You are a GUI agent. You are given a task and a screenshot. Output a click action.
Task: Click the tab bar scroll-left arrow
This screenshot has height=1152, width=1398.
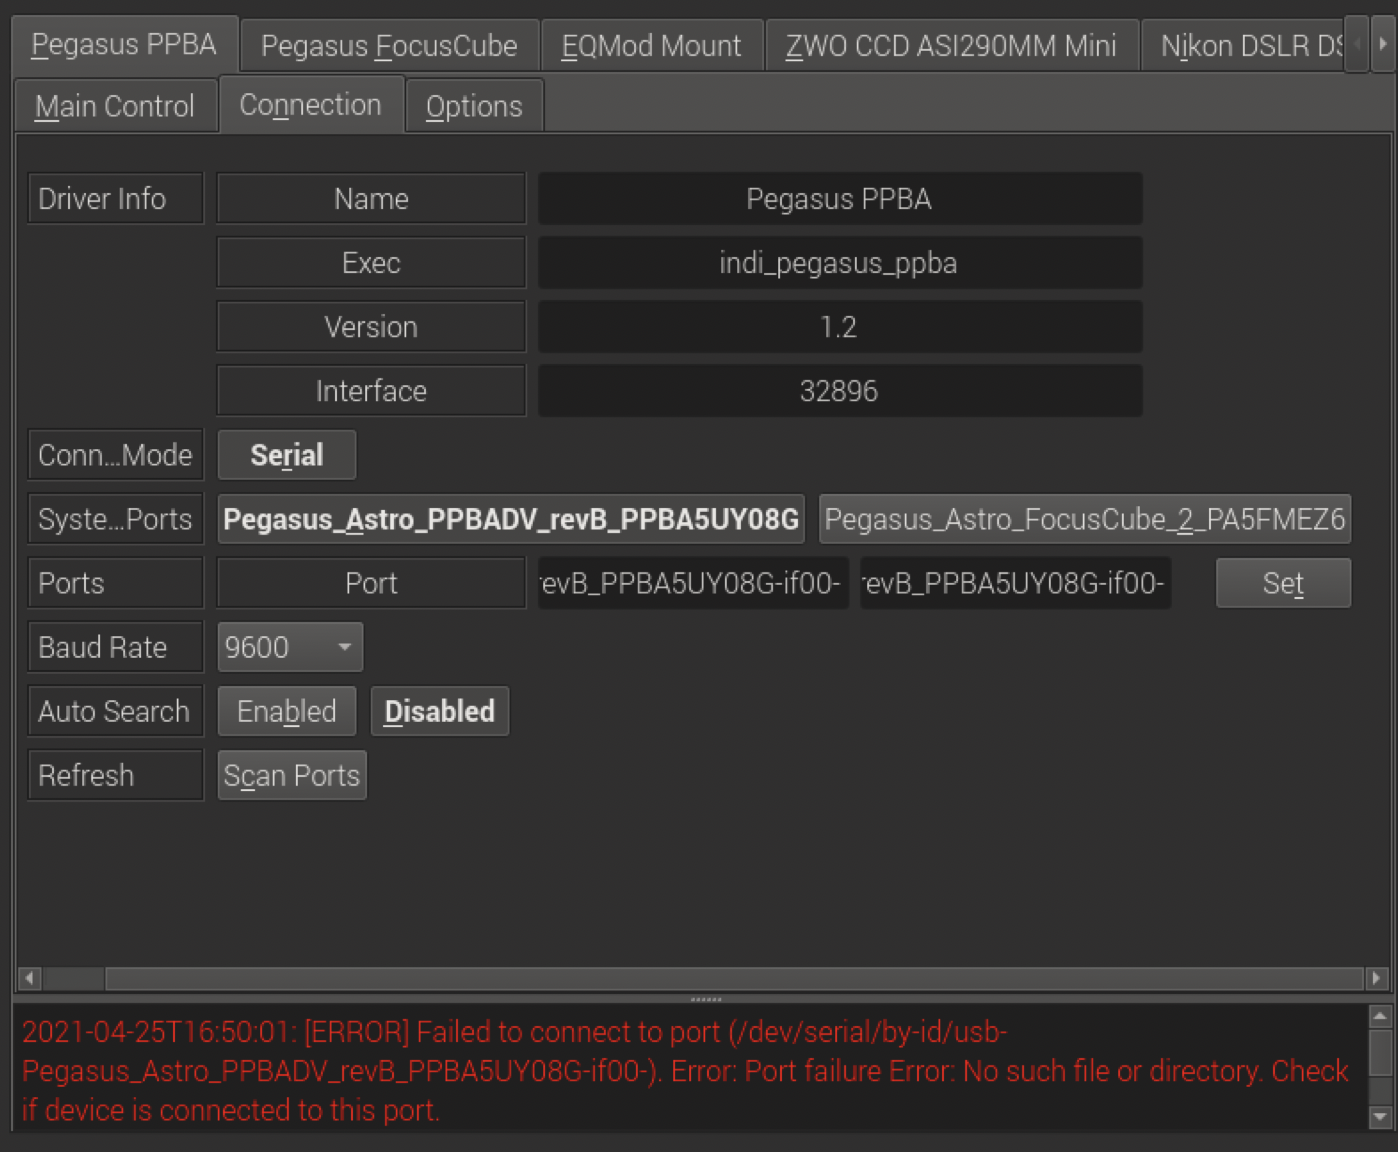pos(1357,44)
